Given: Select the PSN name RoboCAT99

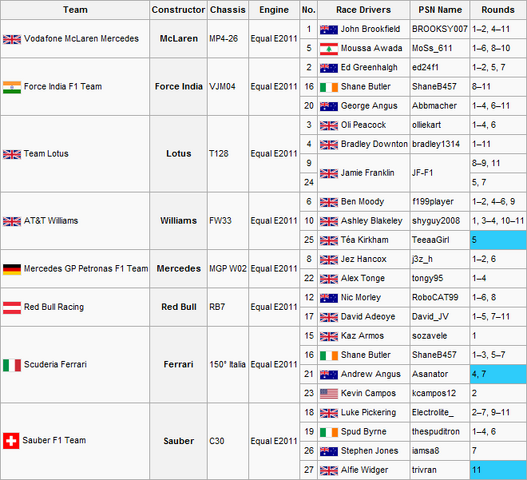Looking at the screenshot, I should (x=435, y=297).
